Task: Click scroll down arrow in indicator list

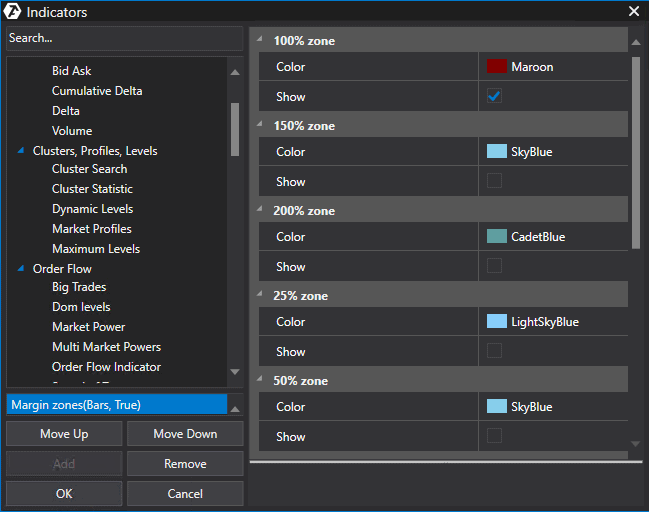Action: (x=235, y=372)
